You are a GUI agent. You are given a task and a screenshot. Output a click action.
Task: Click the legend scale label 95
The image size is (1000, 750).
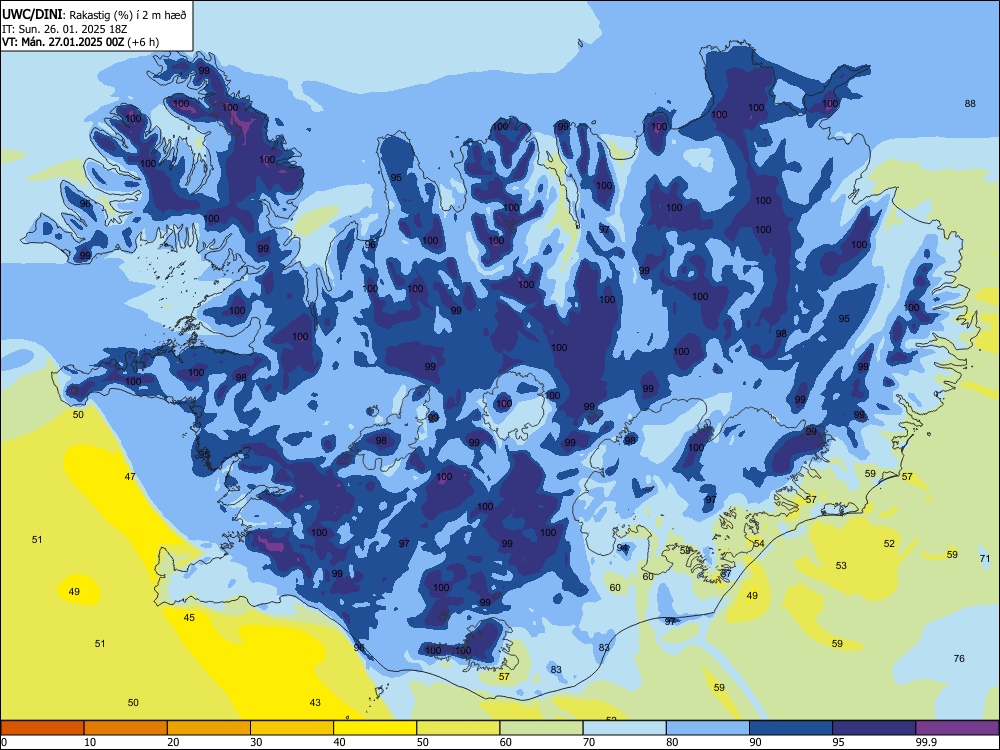(x=839, y=742)
